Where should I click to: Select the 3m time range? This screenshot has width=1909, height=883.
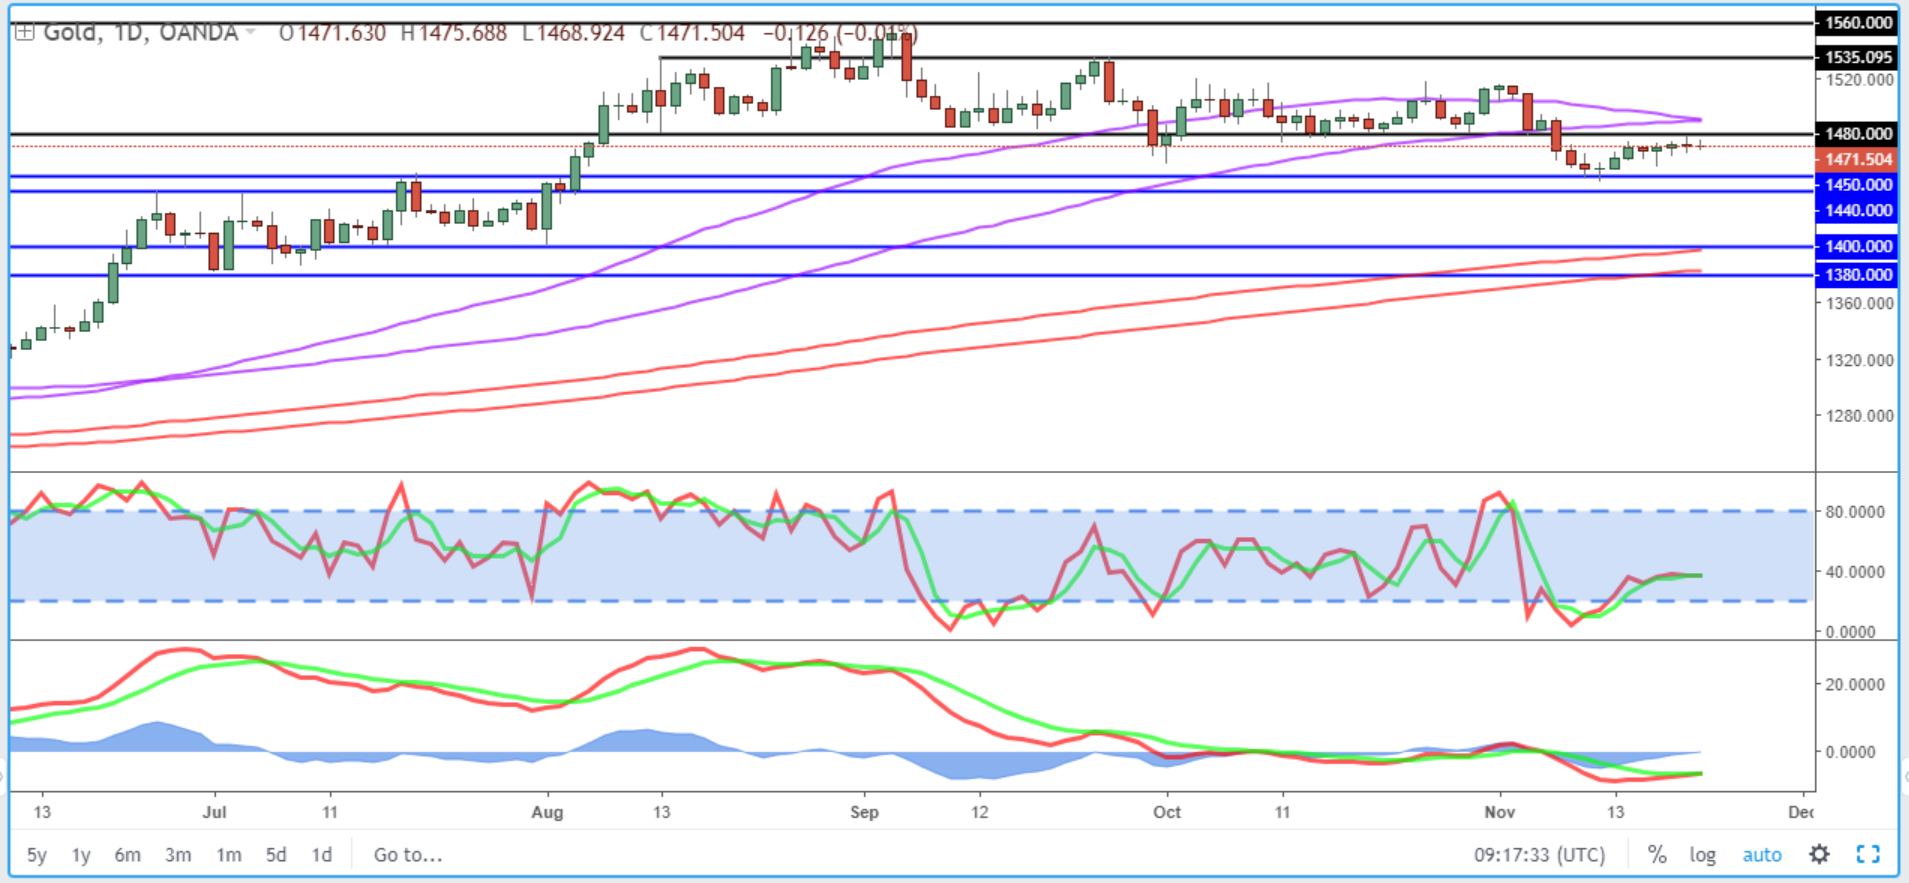[178, 855]
